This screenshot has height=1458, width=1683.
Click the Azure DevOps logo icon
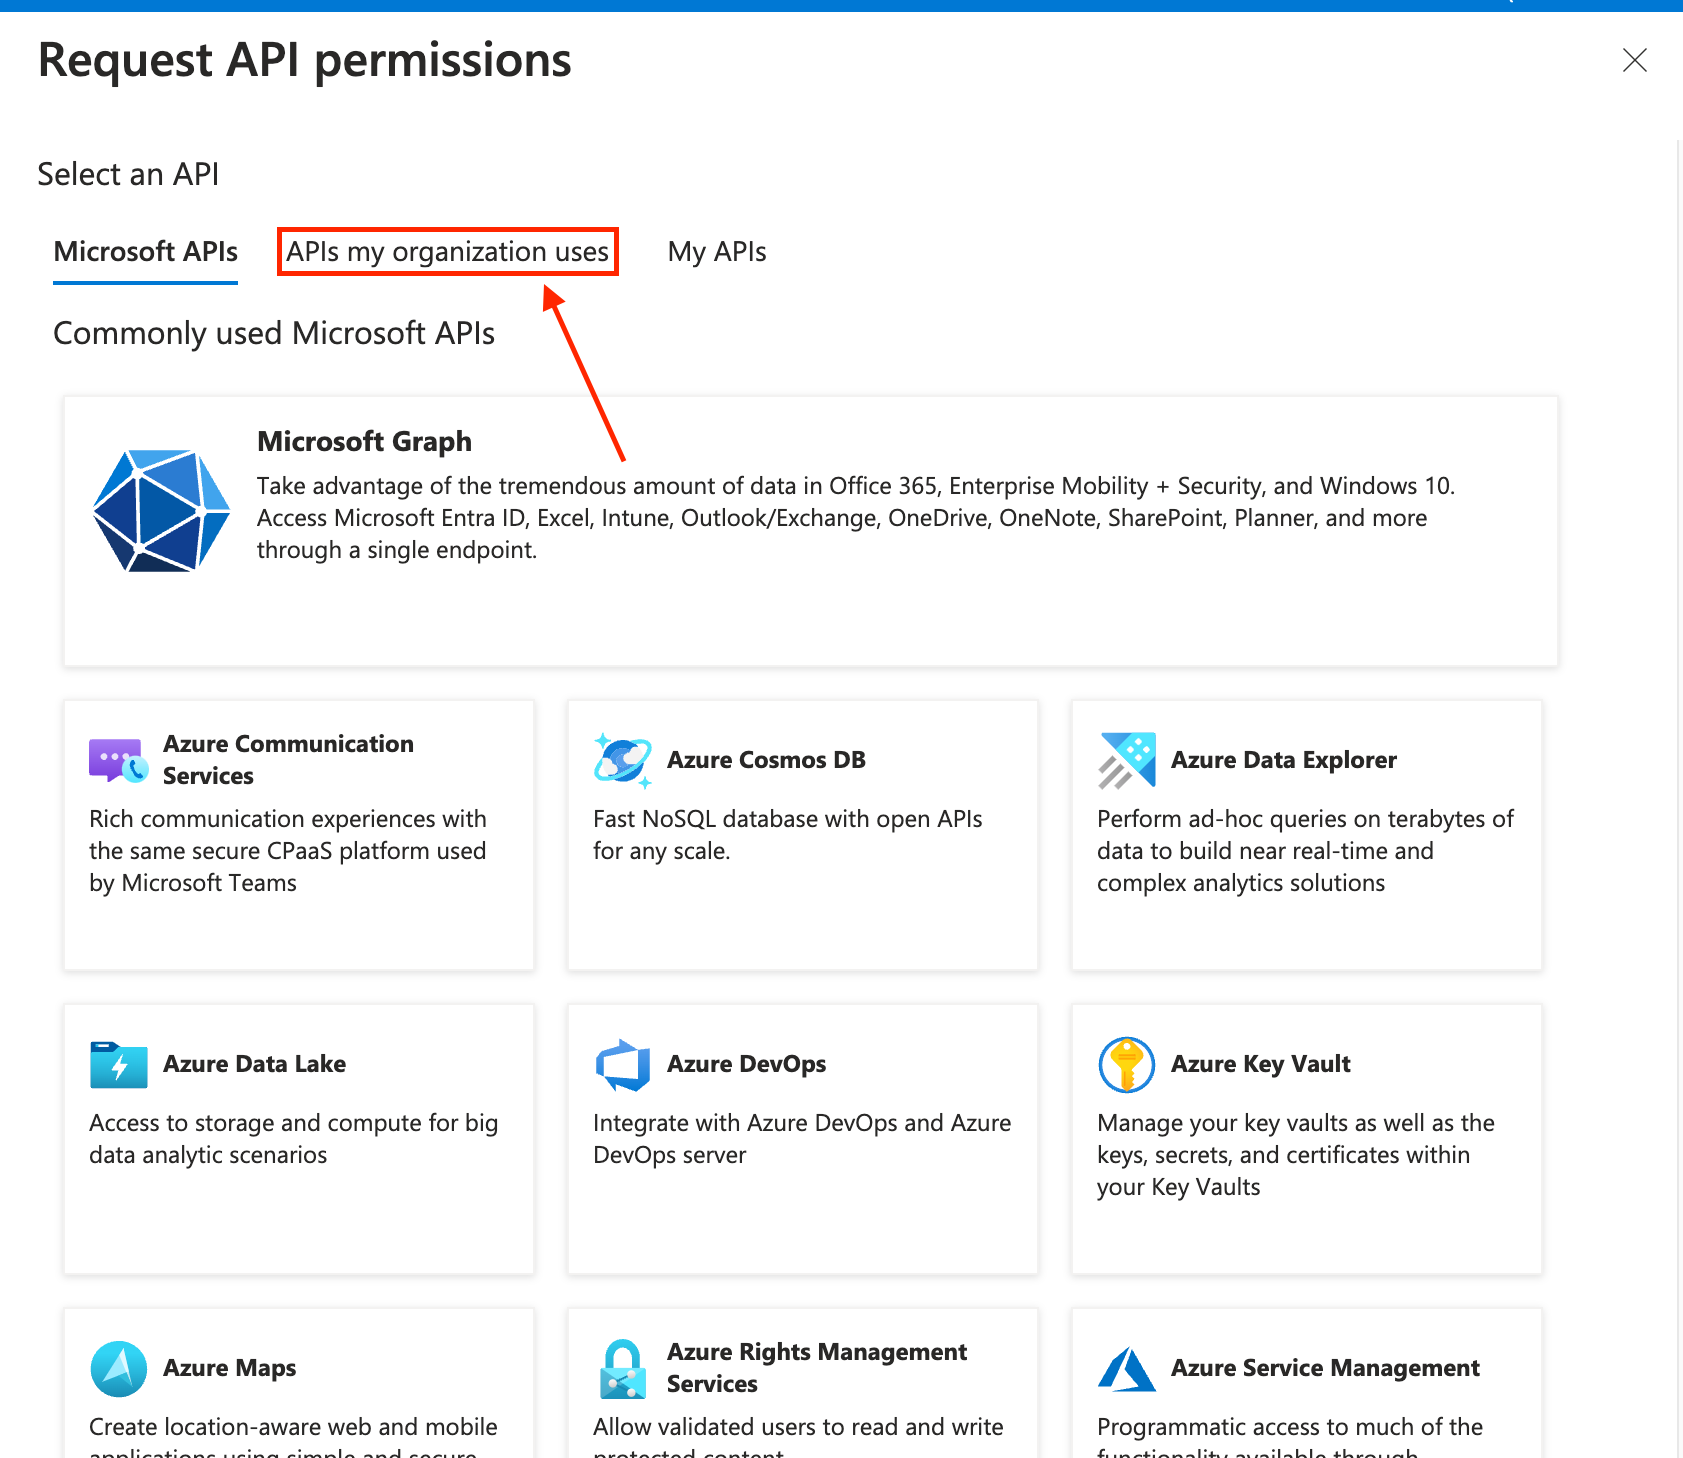click(623, 1064)
